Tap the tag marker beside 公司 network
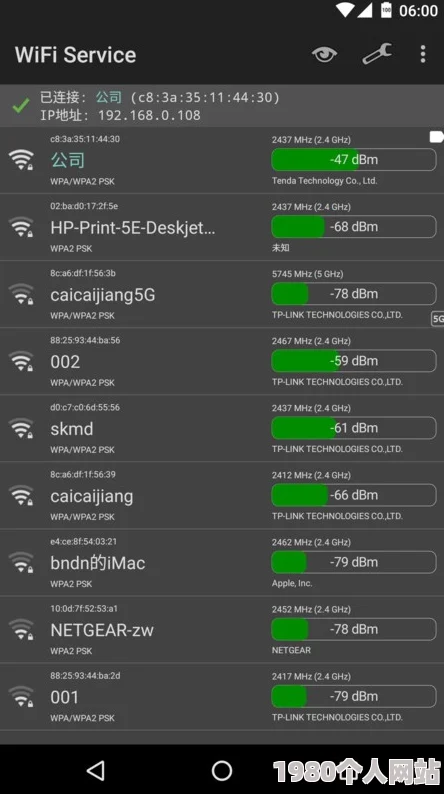 point(436,137)
